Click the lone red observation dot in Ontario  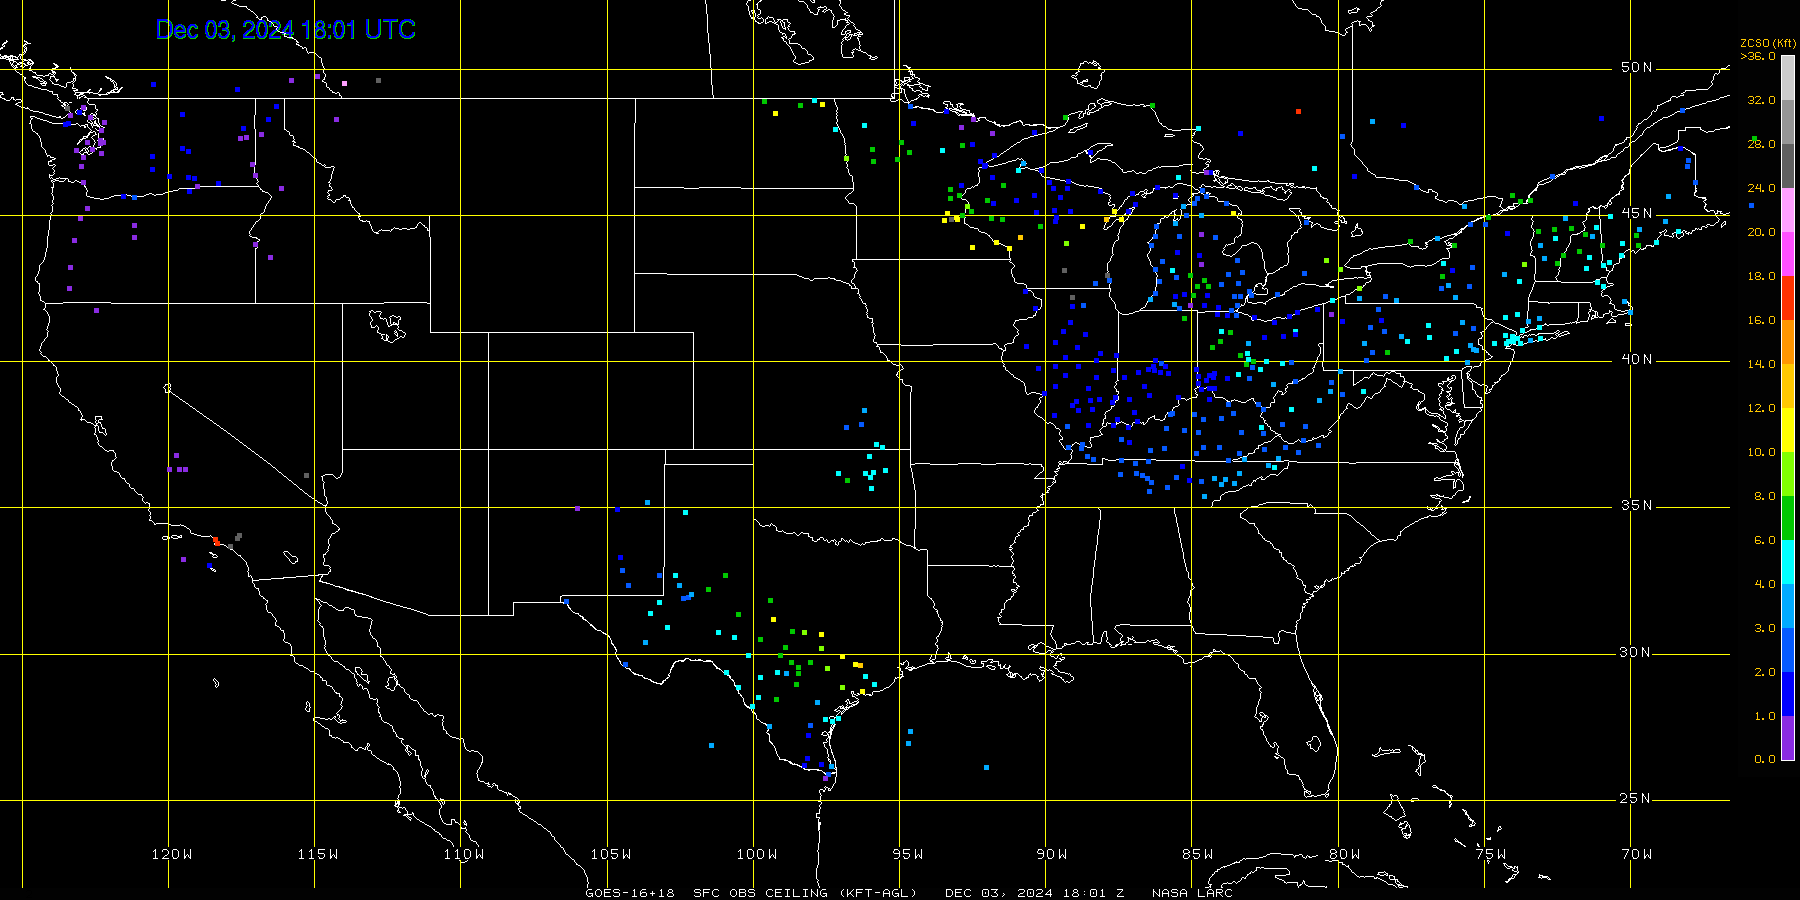(x=1298, y=111)
